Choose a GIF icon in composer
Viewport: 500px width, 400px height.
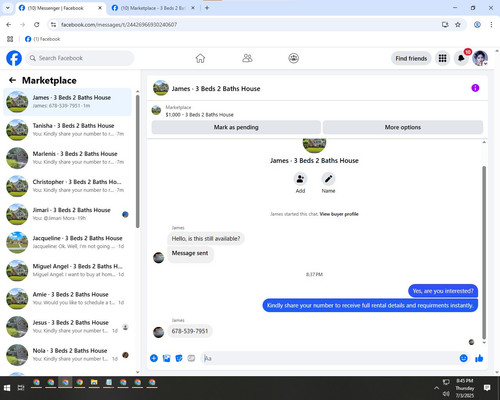pyautogui.click(x=191, y=358)
